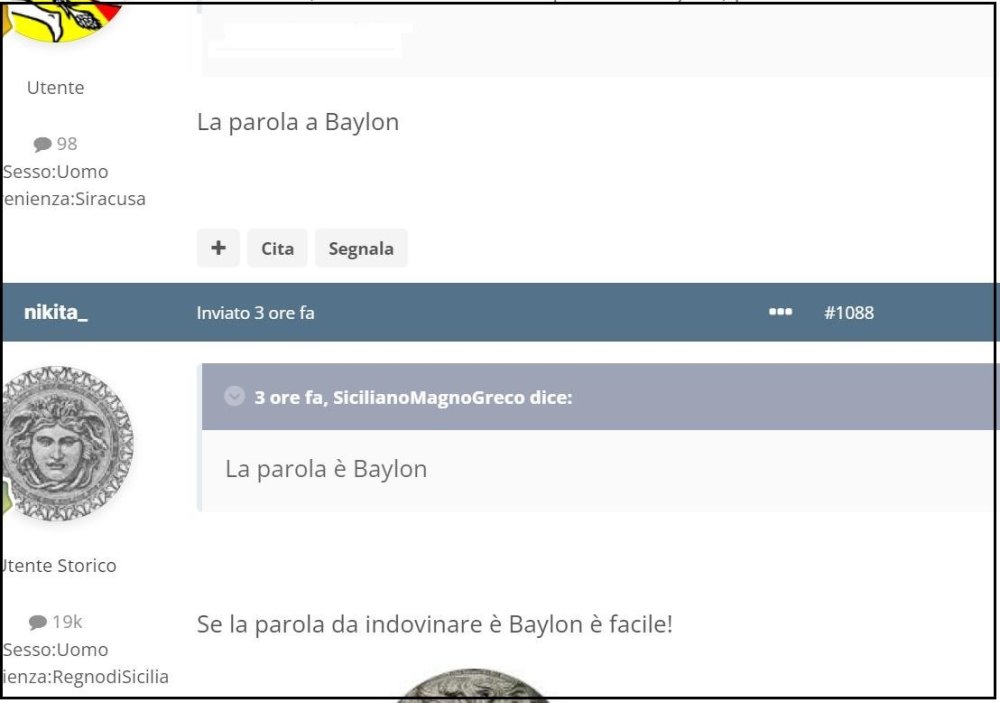Image resolution: width=1000 pixels, height=703 pixels.
Task: Open post number #1088 link
Action: [x=848, y=313]
